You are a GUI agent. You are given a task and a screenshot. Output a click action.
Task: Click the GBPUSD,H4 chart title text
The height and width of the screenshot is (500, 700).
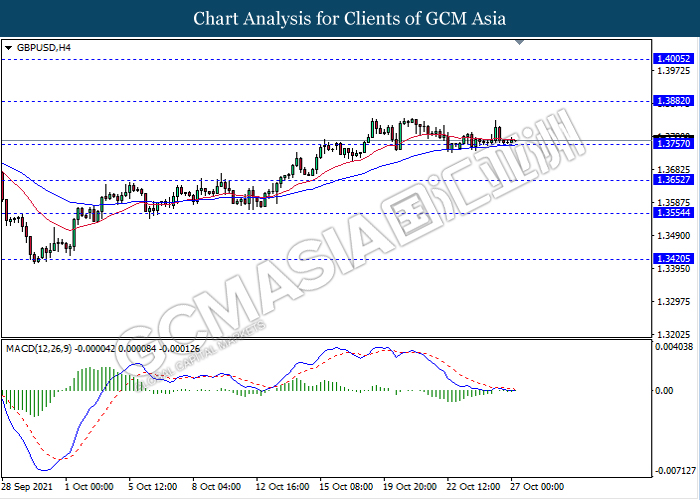pyautogui.click(x=43, y=48)
